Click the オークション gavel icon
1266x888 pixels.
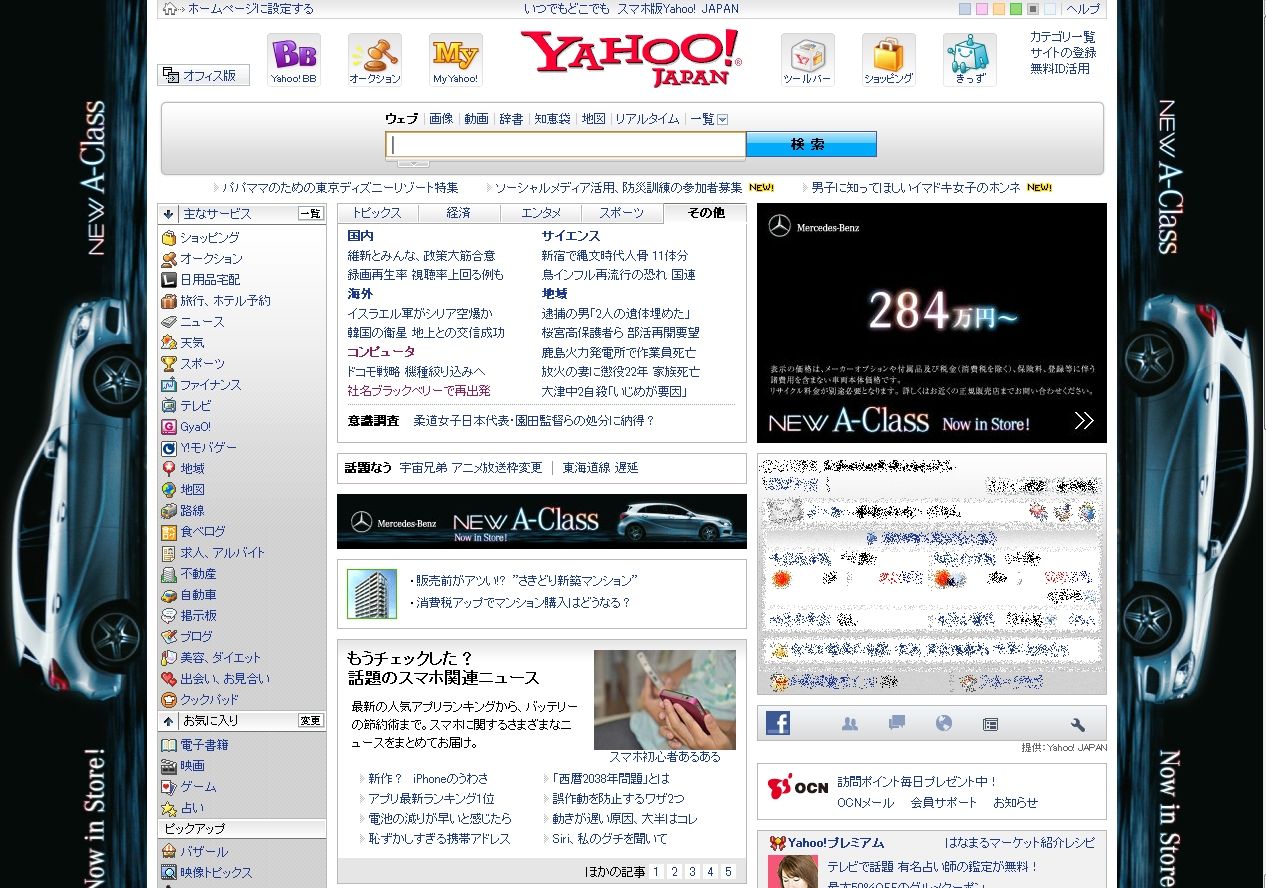(374, 56)
